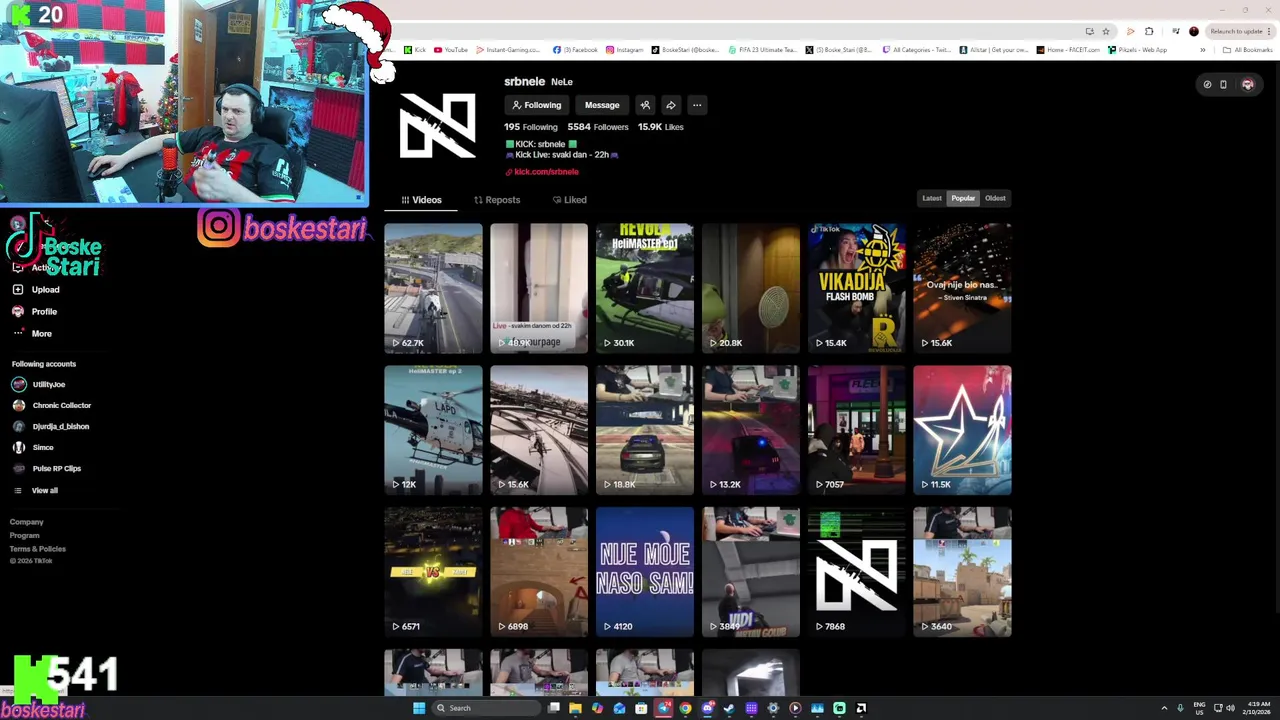Open the Kick bookmark in bookmarks bar
The image size is (1280, 720).
(x=415, y=50)
